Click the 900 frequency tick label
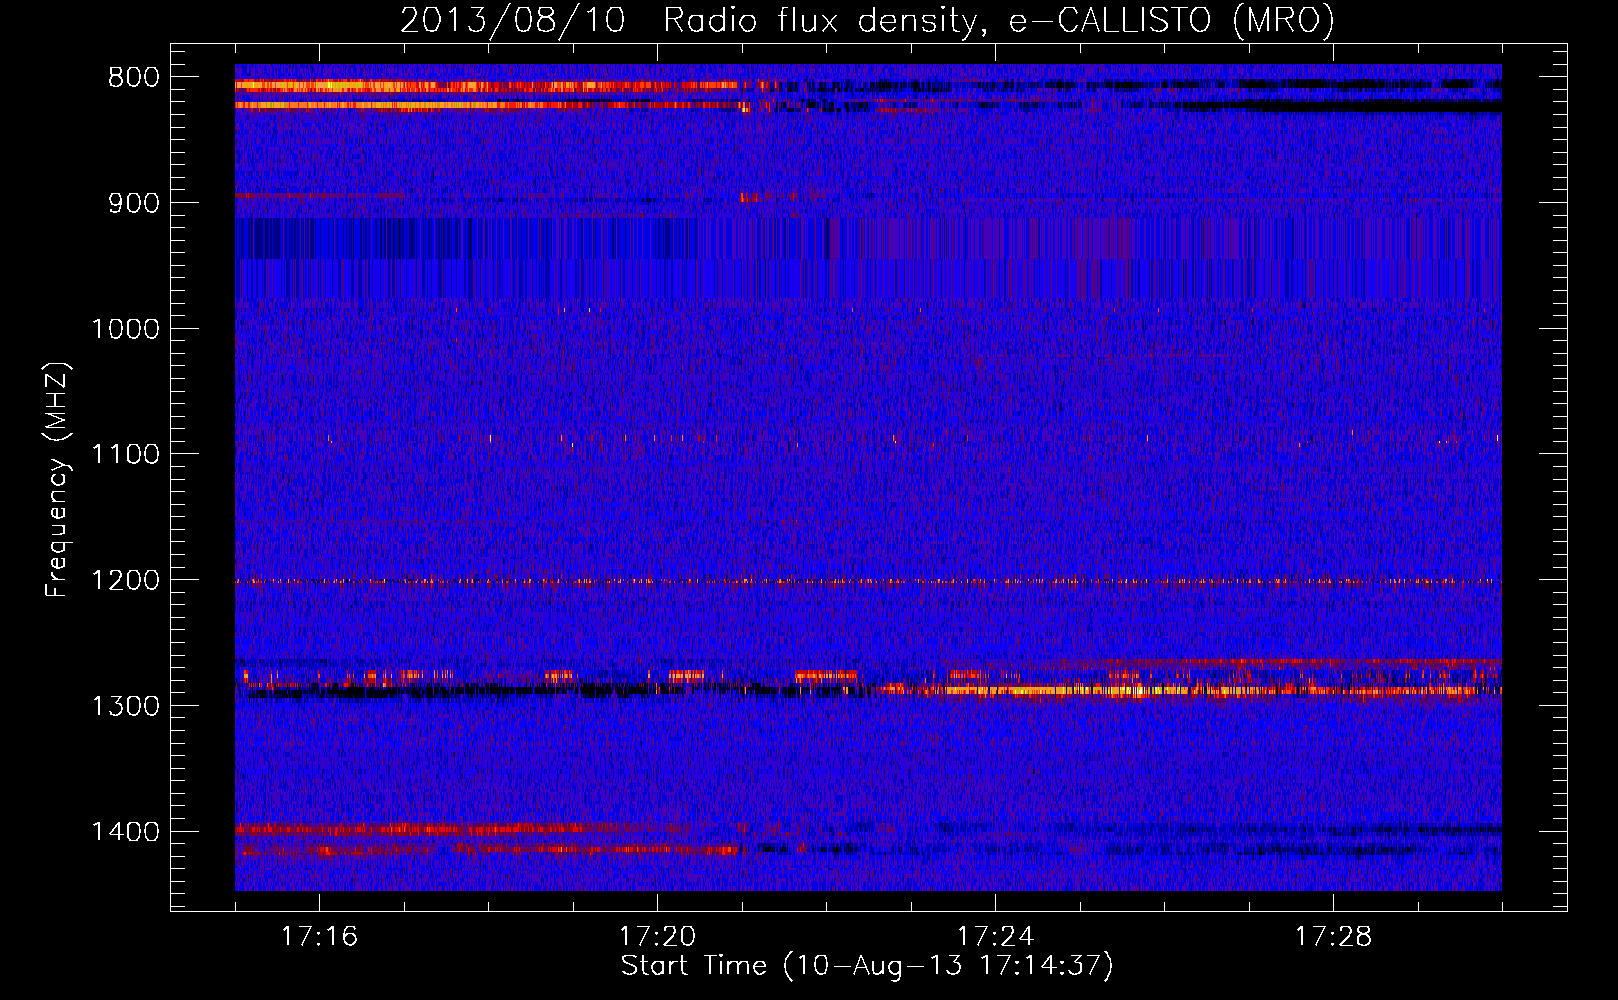This screenshot has width=1618, height=1000. (x=134, y=203)
